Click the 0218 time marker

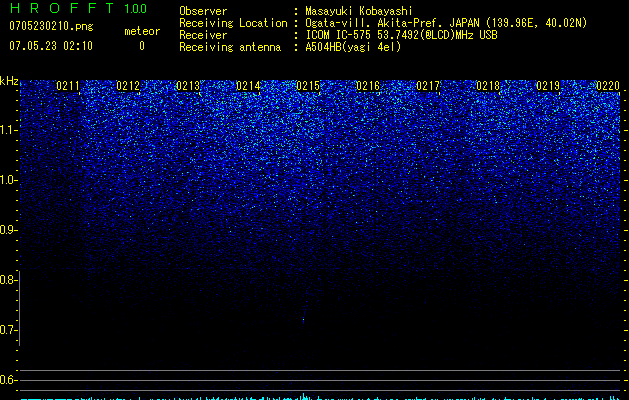point(488,86)
